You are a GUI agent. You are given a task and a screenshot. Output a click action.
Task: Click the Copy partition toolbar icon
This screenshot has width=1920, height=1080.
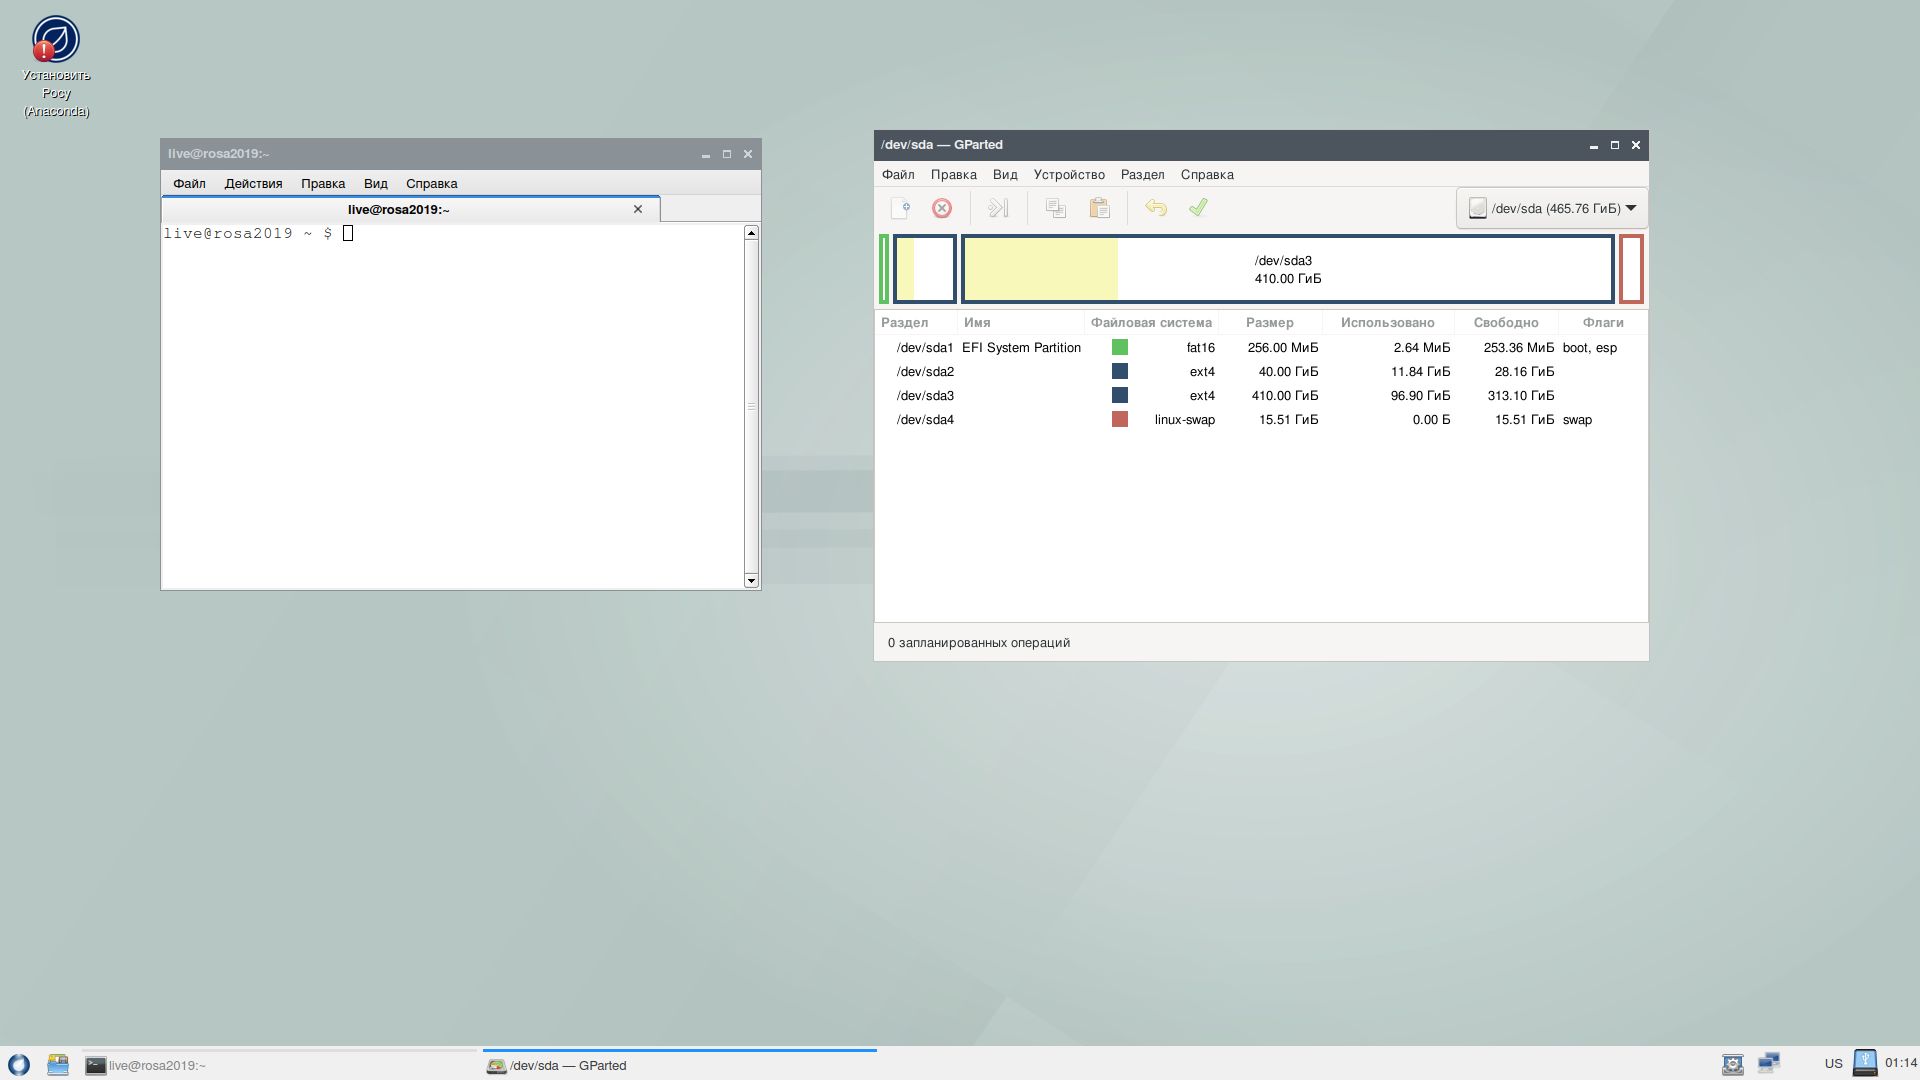coord(1056,208)
